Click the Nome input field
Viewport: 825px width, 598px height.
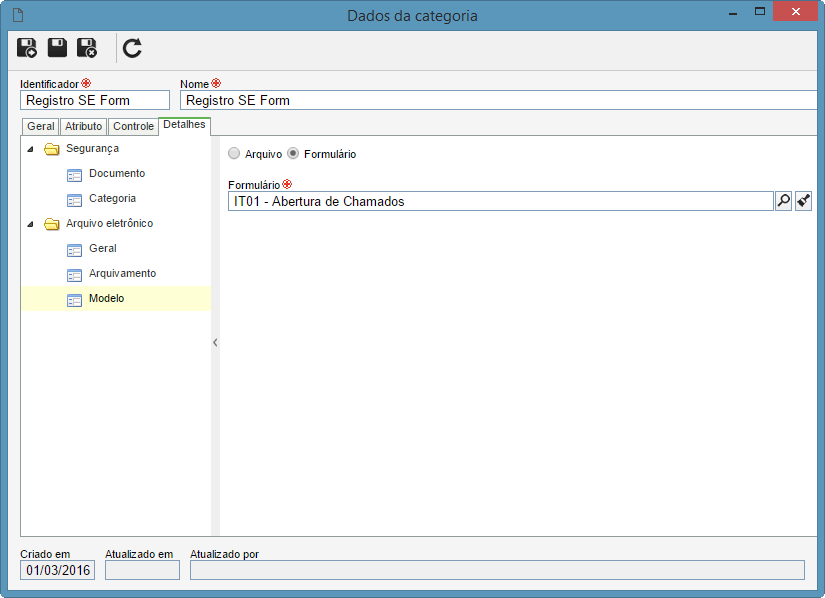pyautogui.click(x=498, y=100)
